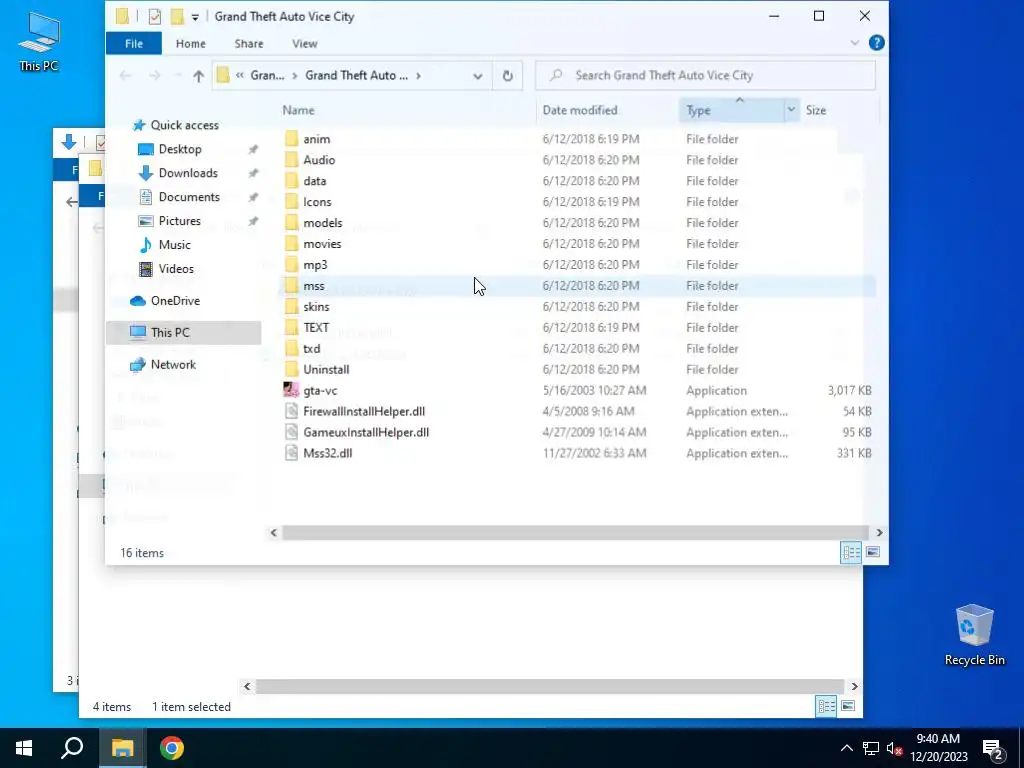Viewport: 1024px width, 768px height.
Task: Open taskbar Search
Action: 72,748
